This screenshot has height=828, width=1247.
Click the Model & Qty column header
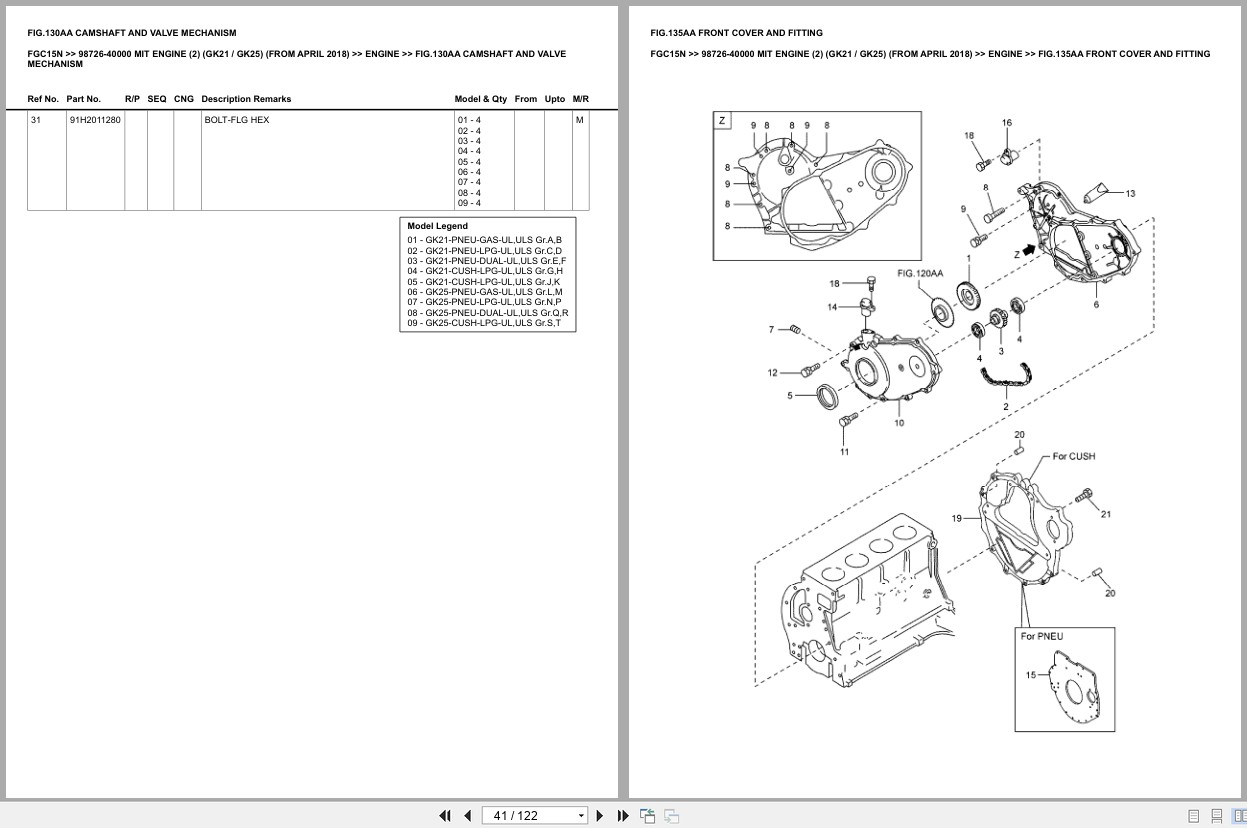pos(480,99)
